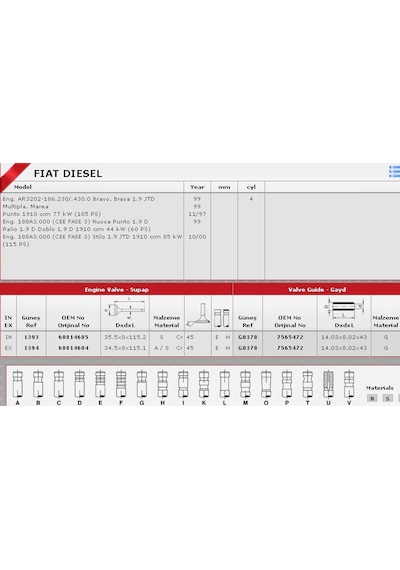Screen dimensions: 400x570
Task: Click guide dimension 14,03x8,02x43 in EX row
Action: (x=344, y=348)
